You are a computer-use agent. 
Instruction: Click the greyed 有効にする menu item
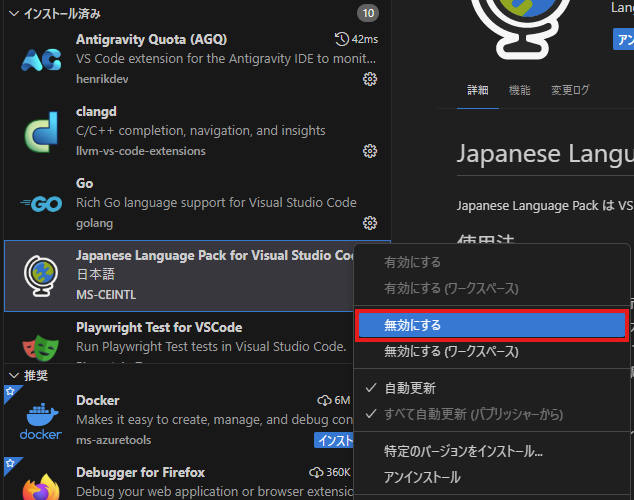coord(492,262)
